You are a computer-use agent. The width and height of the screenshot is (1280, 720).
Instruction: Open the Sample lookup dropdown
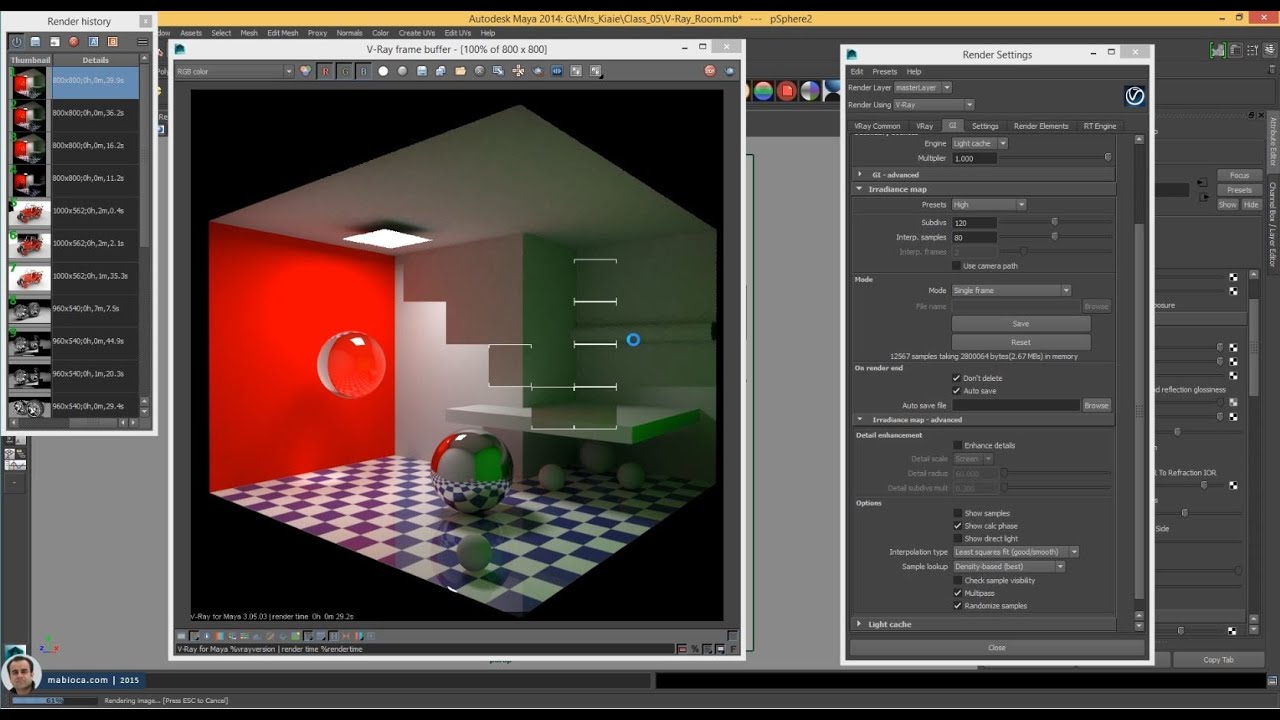coord(1009,567)
